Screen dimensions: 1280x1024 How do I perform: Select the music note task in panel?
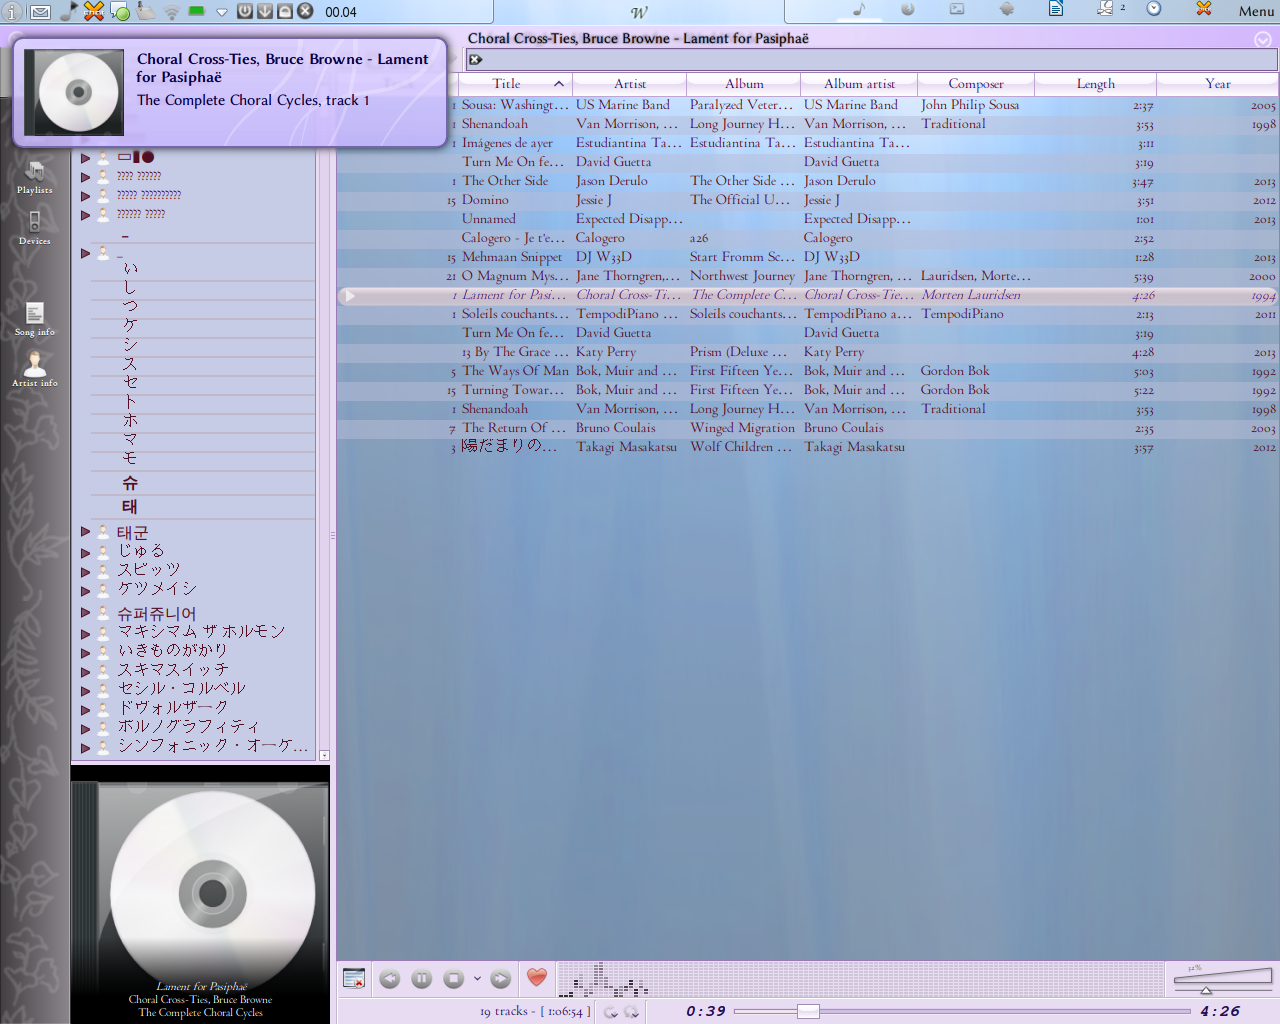point(859,9)
